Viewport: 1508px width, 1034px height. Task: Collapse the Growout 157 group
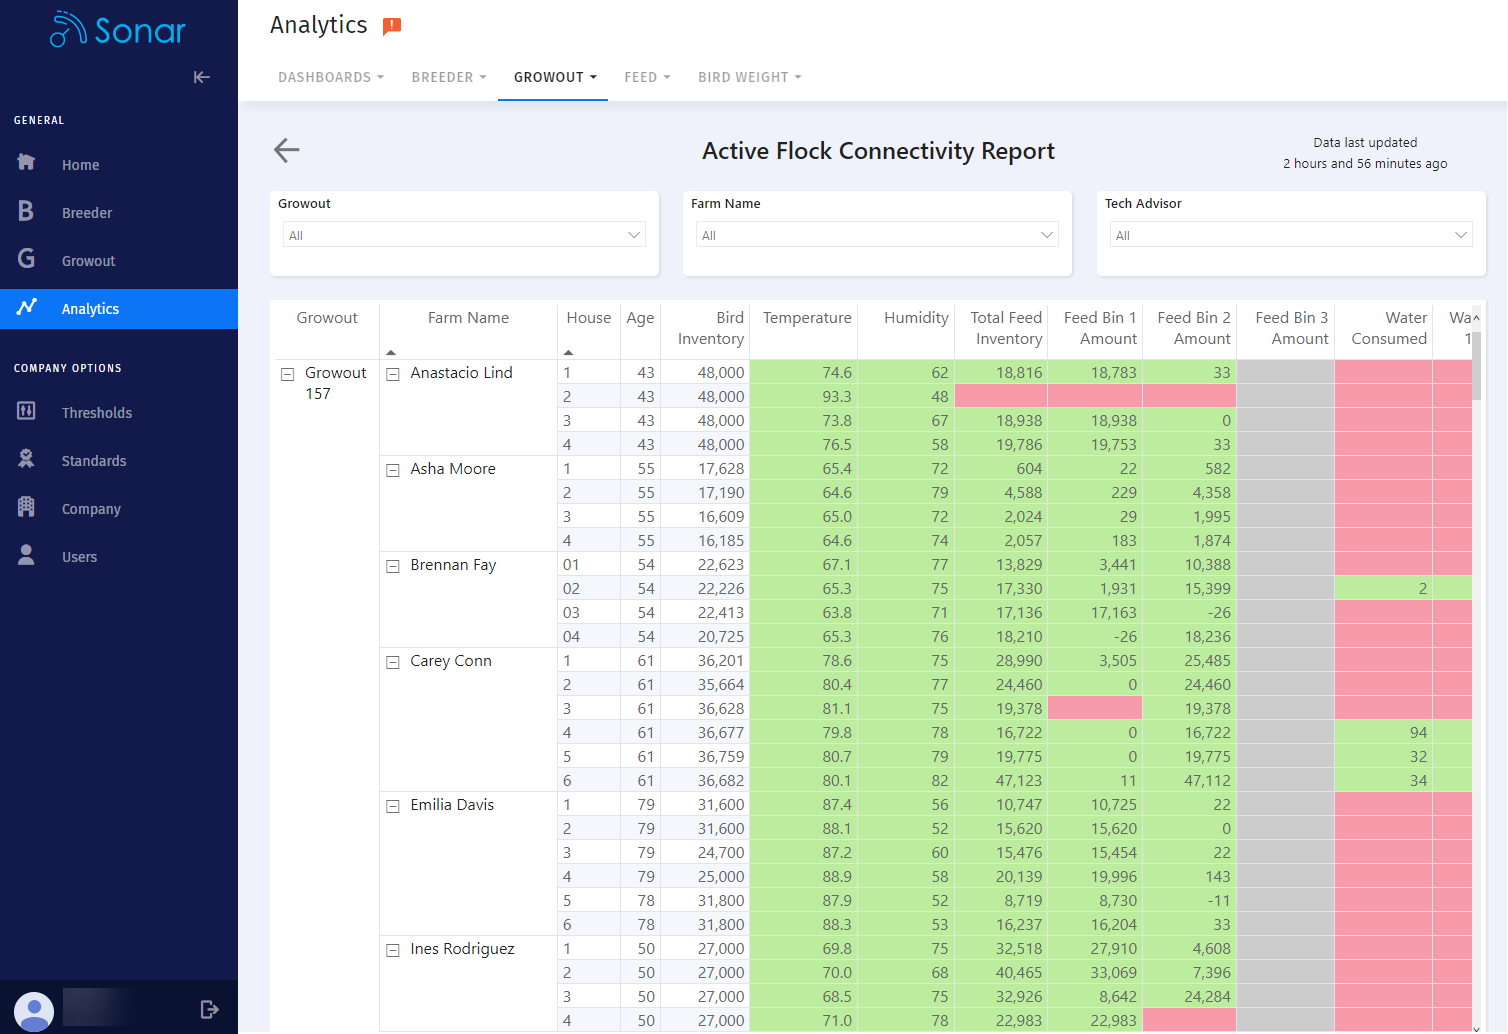click(x=287, y=374)
